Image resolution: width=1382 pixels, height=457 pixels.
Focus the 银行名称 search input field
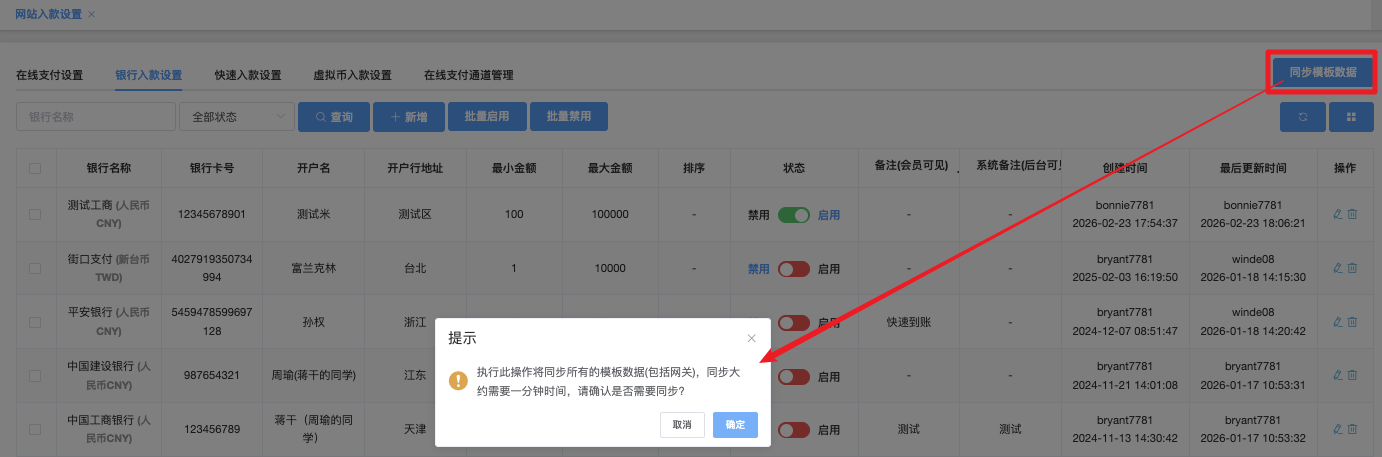click(x=95, y=117)
